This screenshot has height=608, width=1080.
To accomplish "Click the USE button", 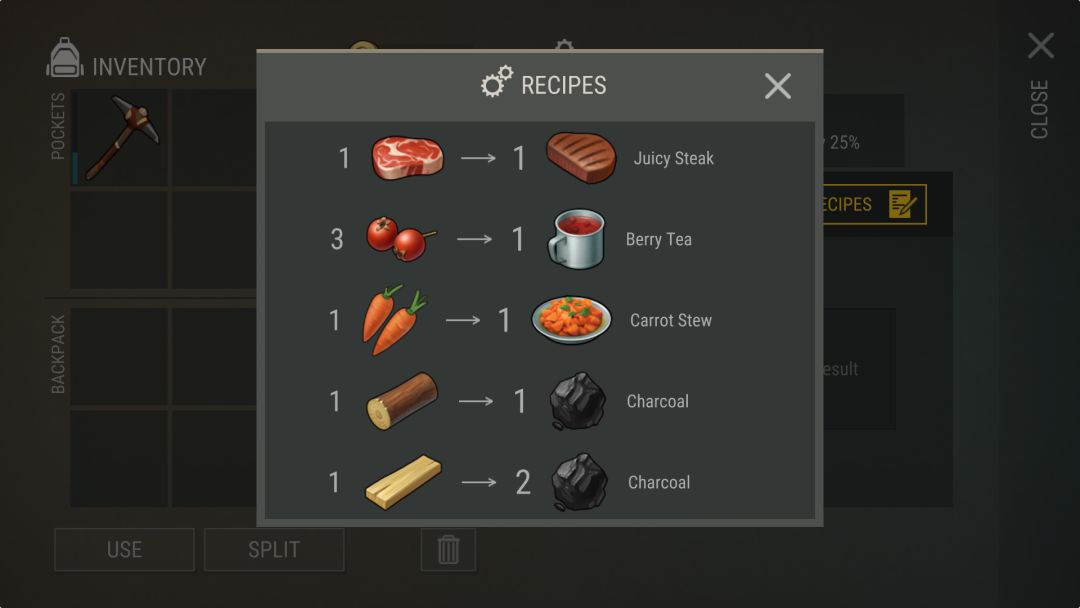I will click(125, 549).
